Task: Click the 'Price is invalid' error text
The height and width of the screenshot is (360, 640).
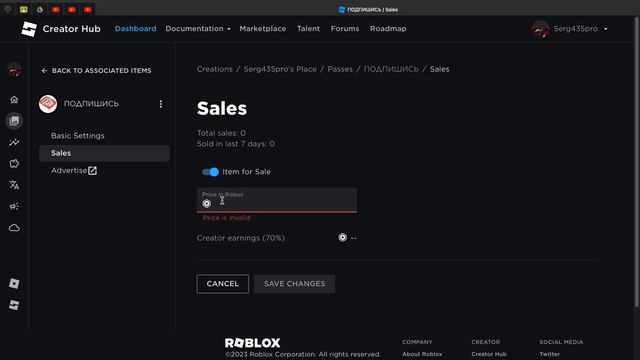Action: click(x=227, y=218)
